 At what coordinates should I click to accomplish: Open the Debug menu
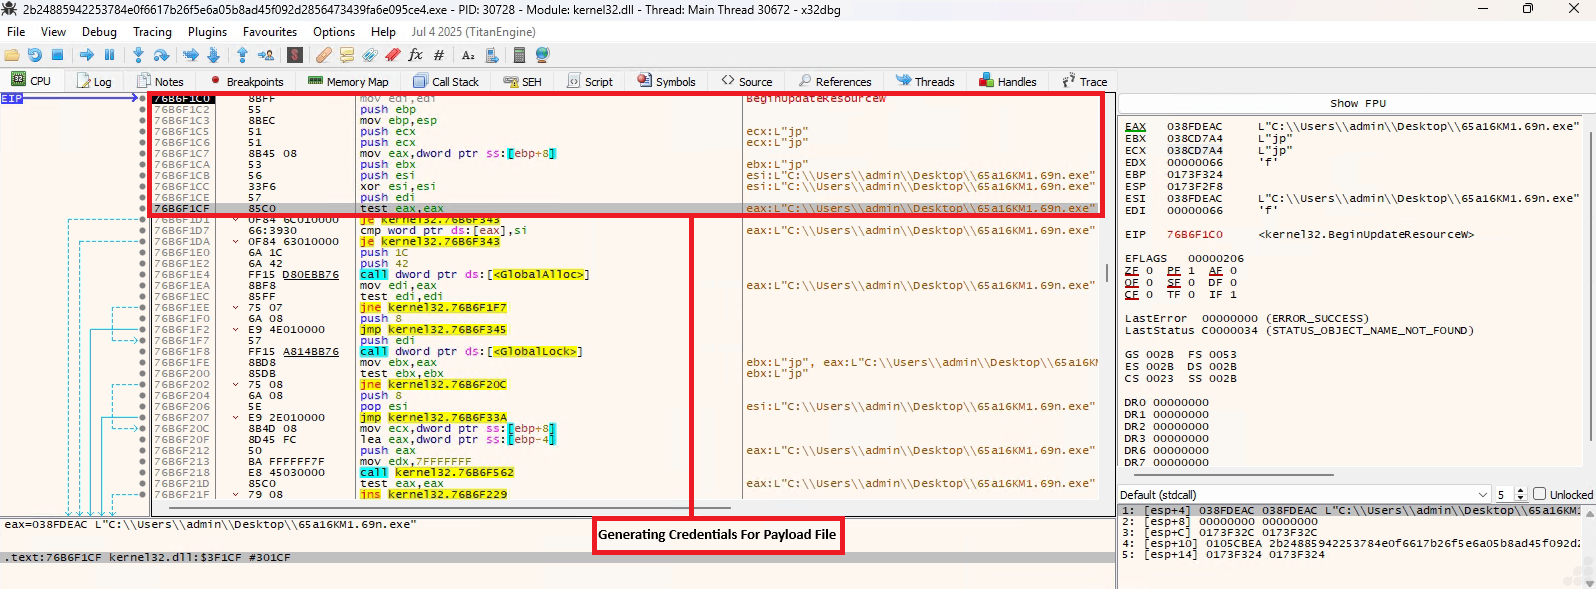click(x=99, y=32)
